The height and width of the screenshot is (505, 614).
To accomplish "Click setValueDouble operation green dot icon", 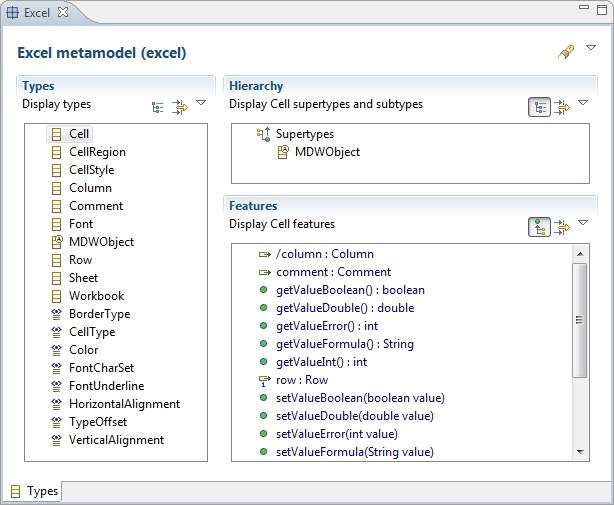I will (x=264, y=416).
